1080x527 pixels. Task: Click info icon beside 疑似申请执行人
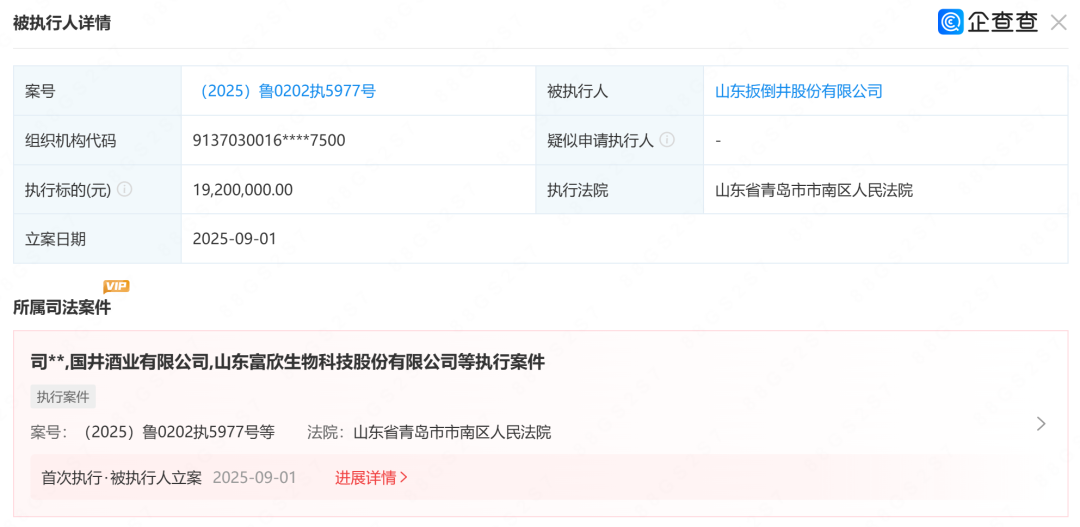tap(667, 140)
